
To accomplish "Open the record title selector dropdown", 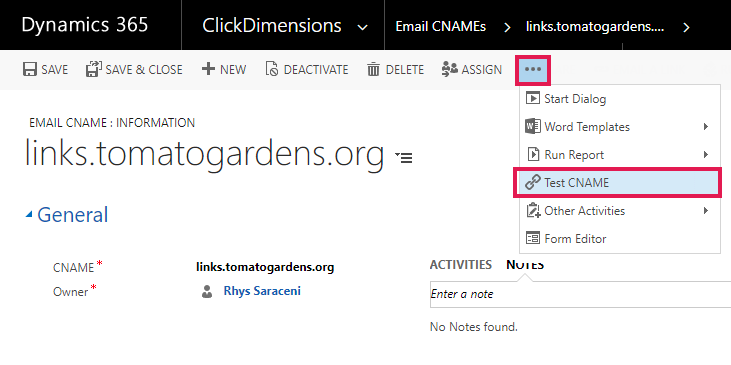I will point(404,157).
